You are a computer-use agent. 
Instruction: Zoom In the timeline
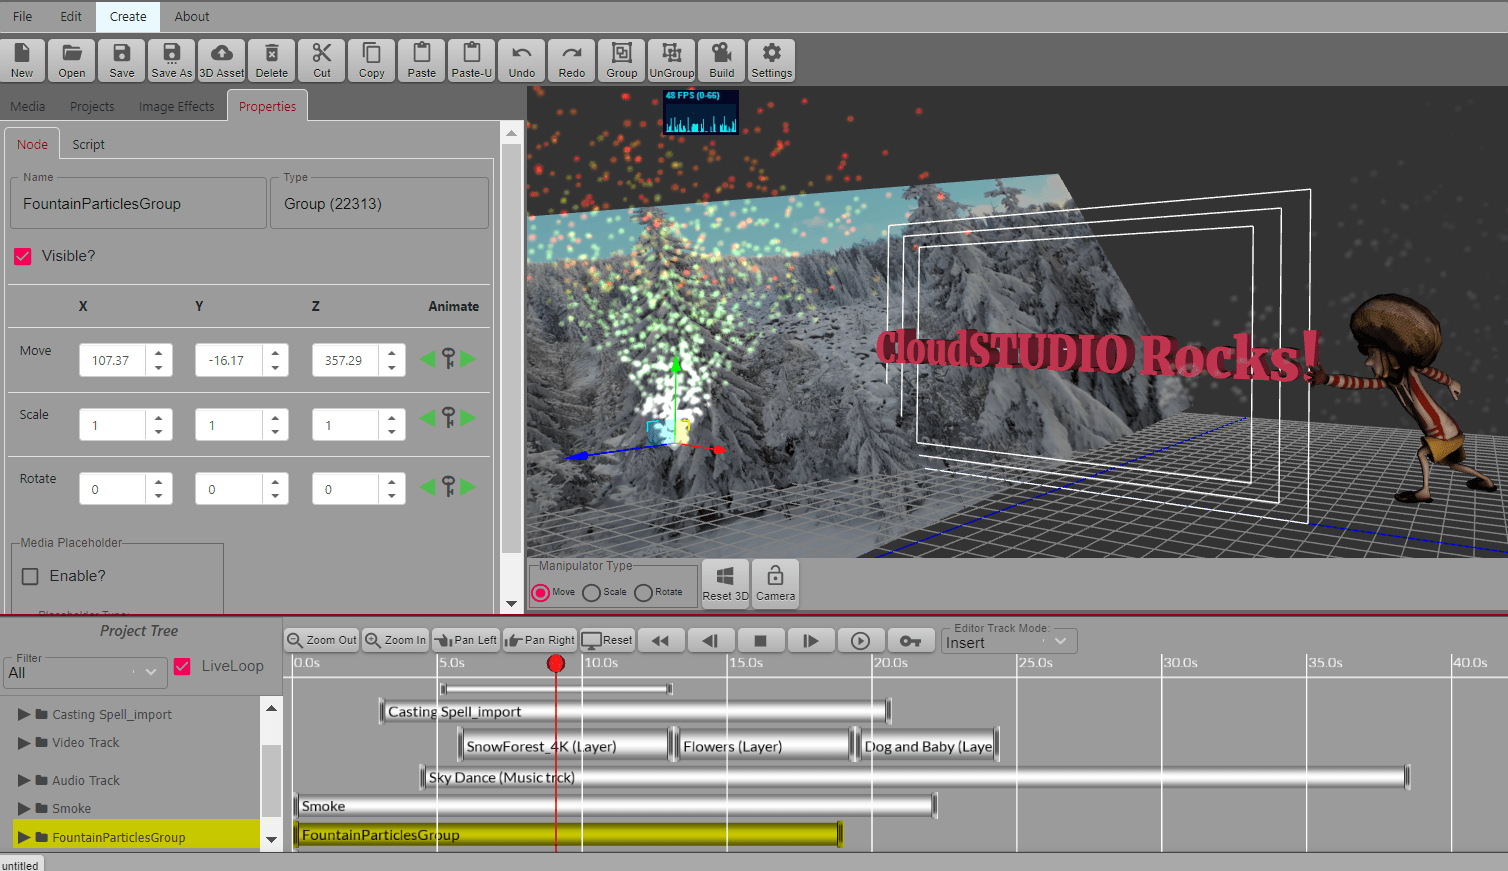(395, 640)
